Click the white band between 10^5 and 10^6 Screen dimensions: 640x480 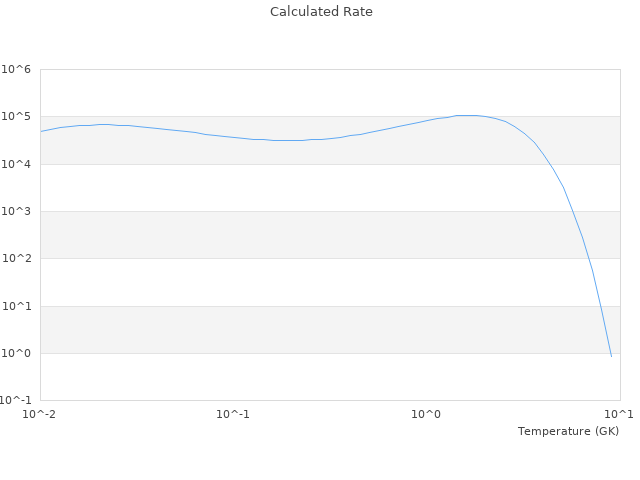pos(300,93)
